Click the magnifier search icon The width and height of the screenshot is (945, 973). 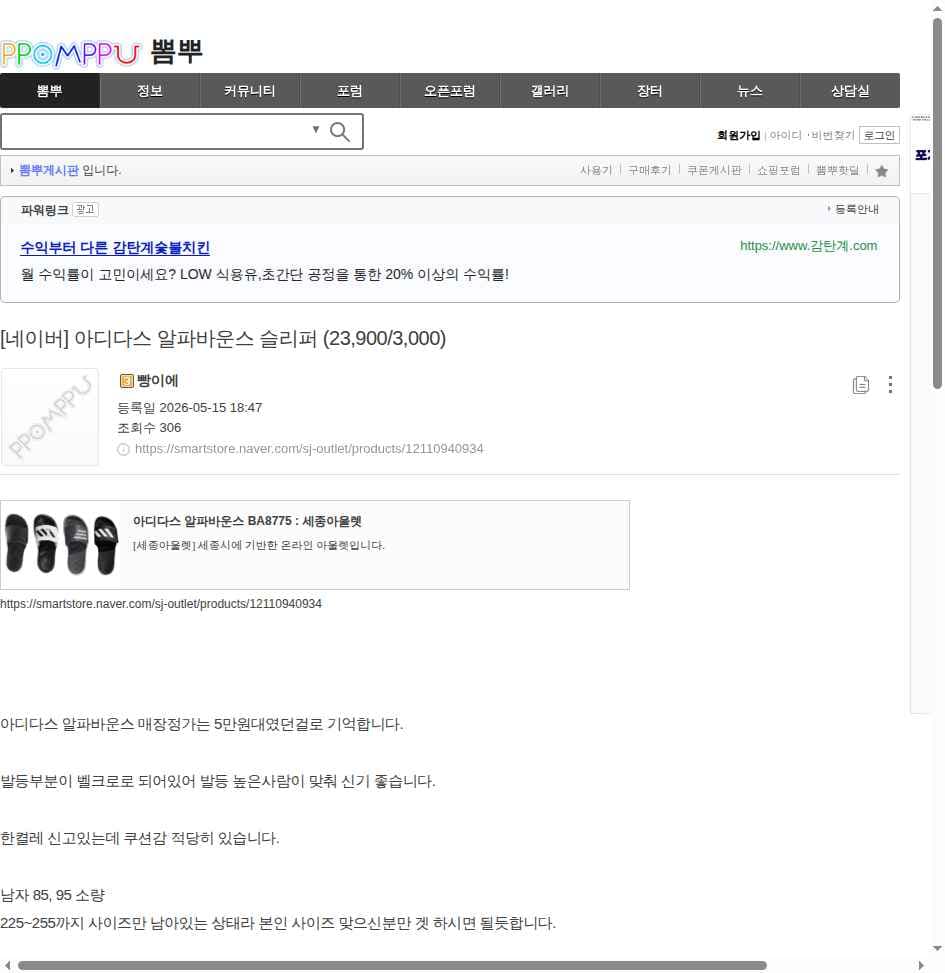339,132
